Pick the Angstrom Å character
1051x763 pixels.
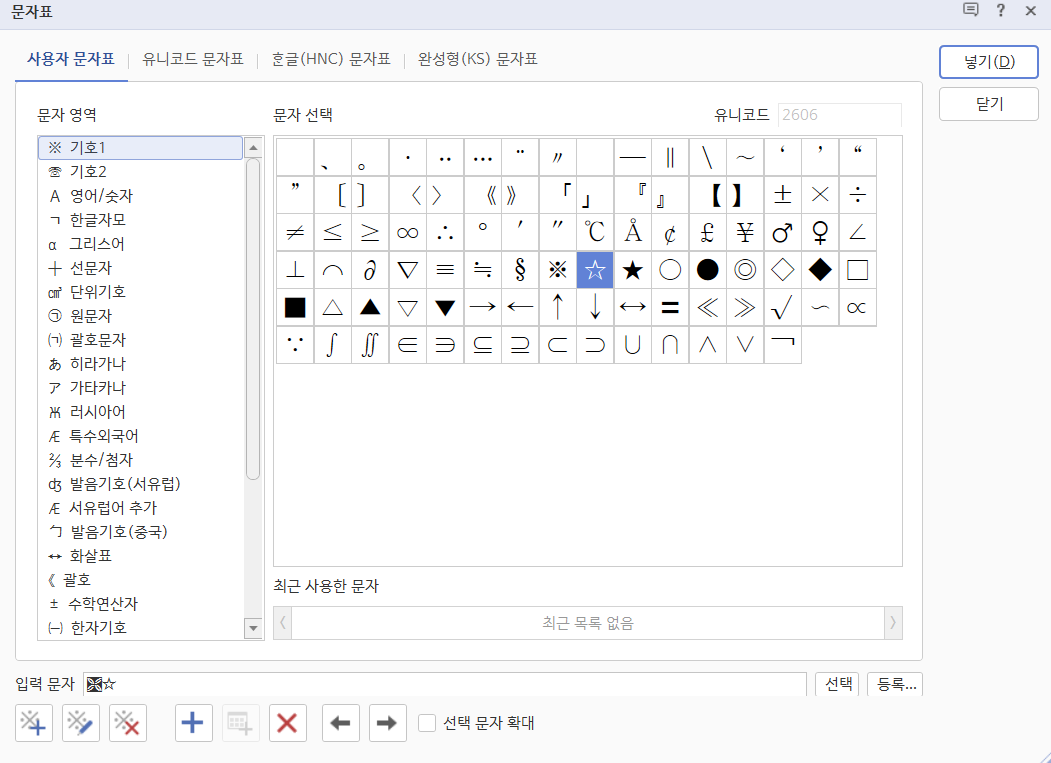coord(632,233)
